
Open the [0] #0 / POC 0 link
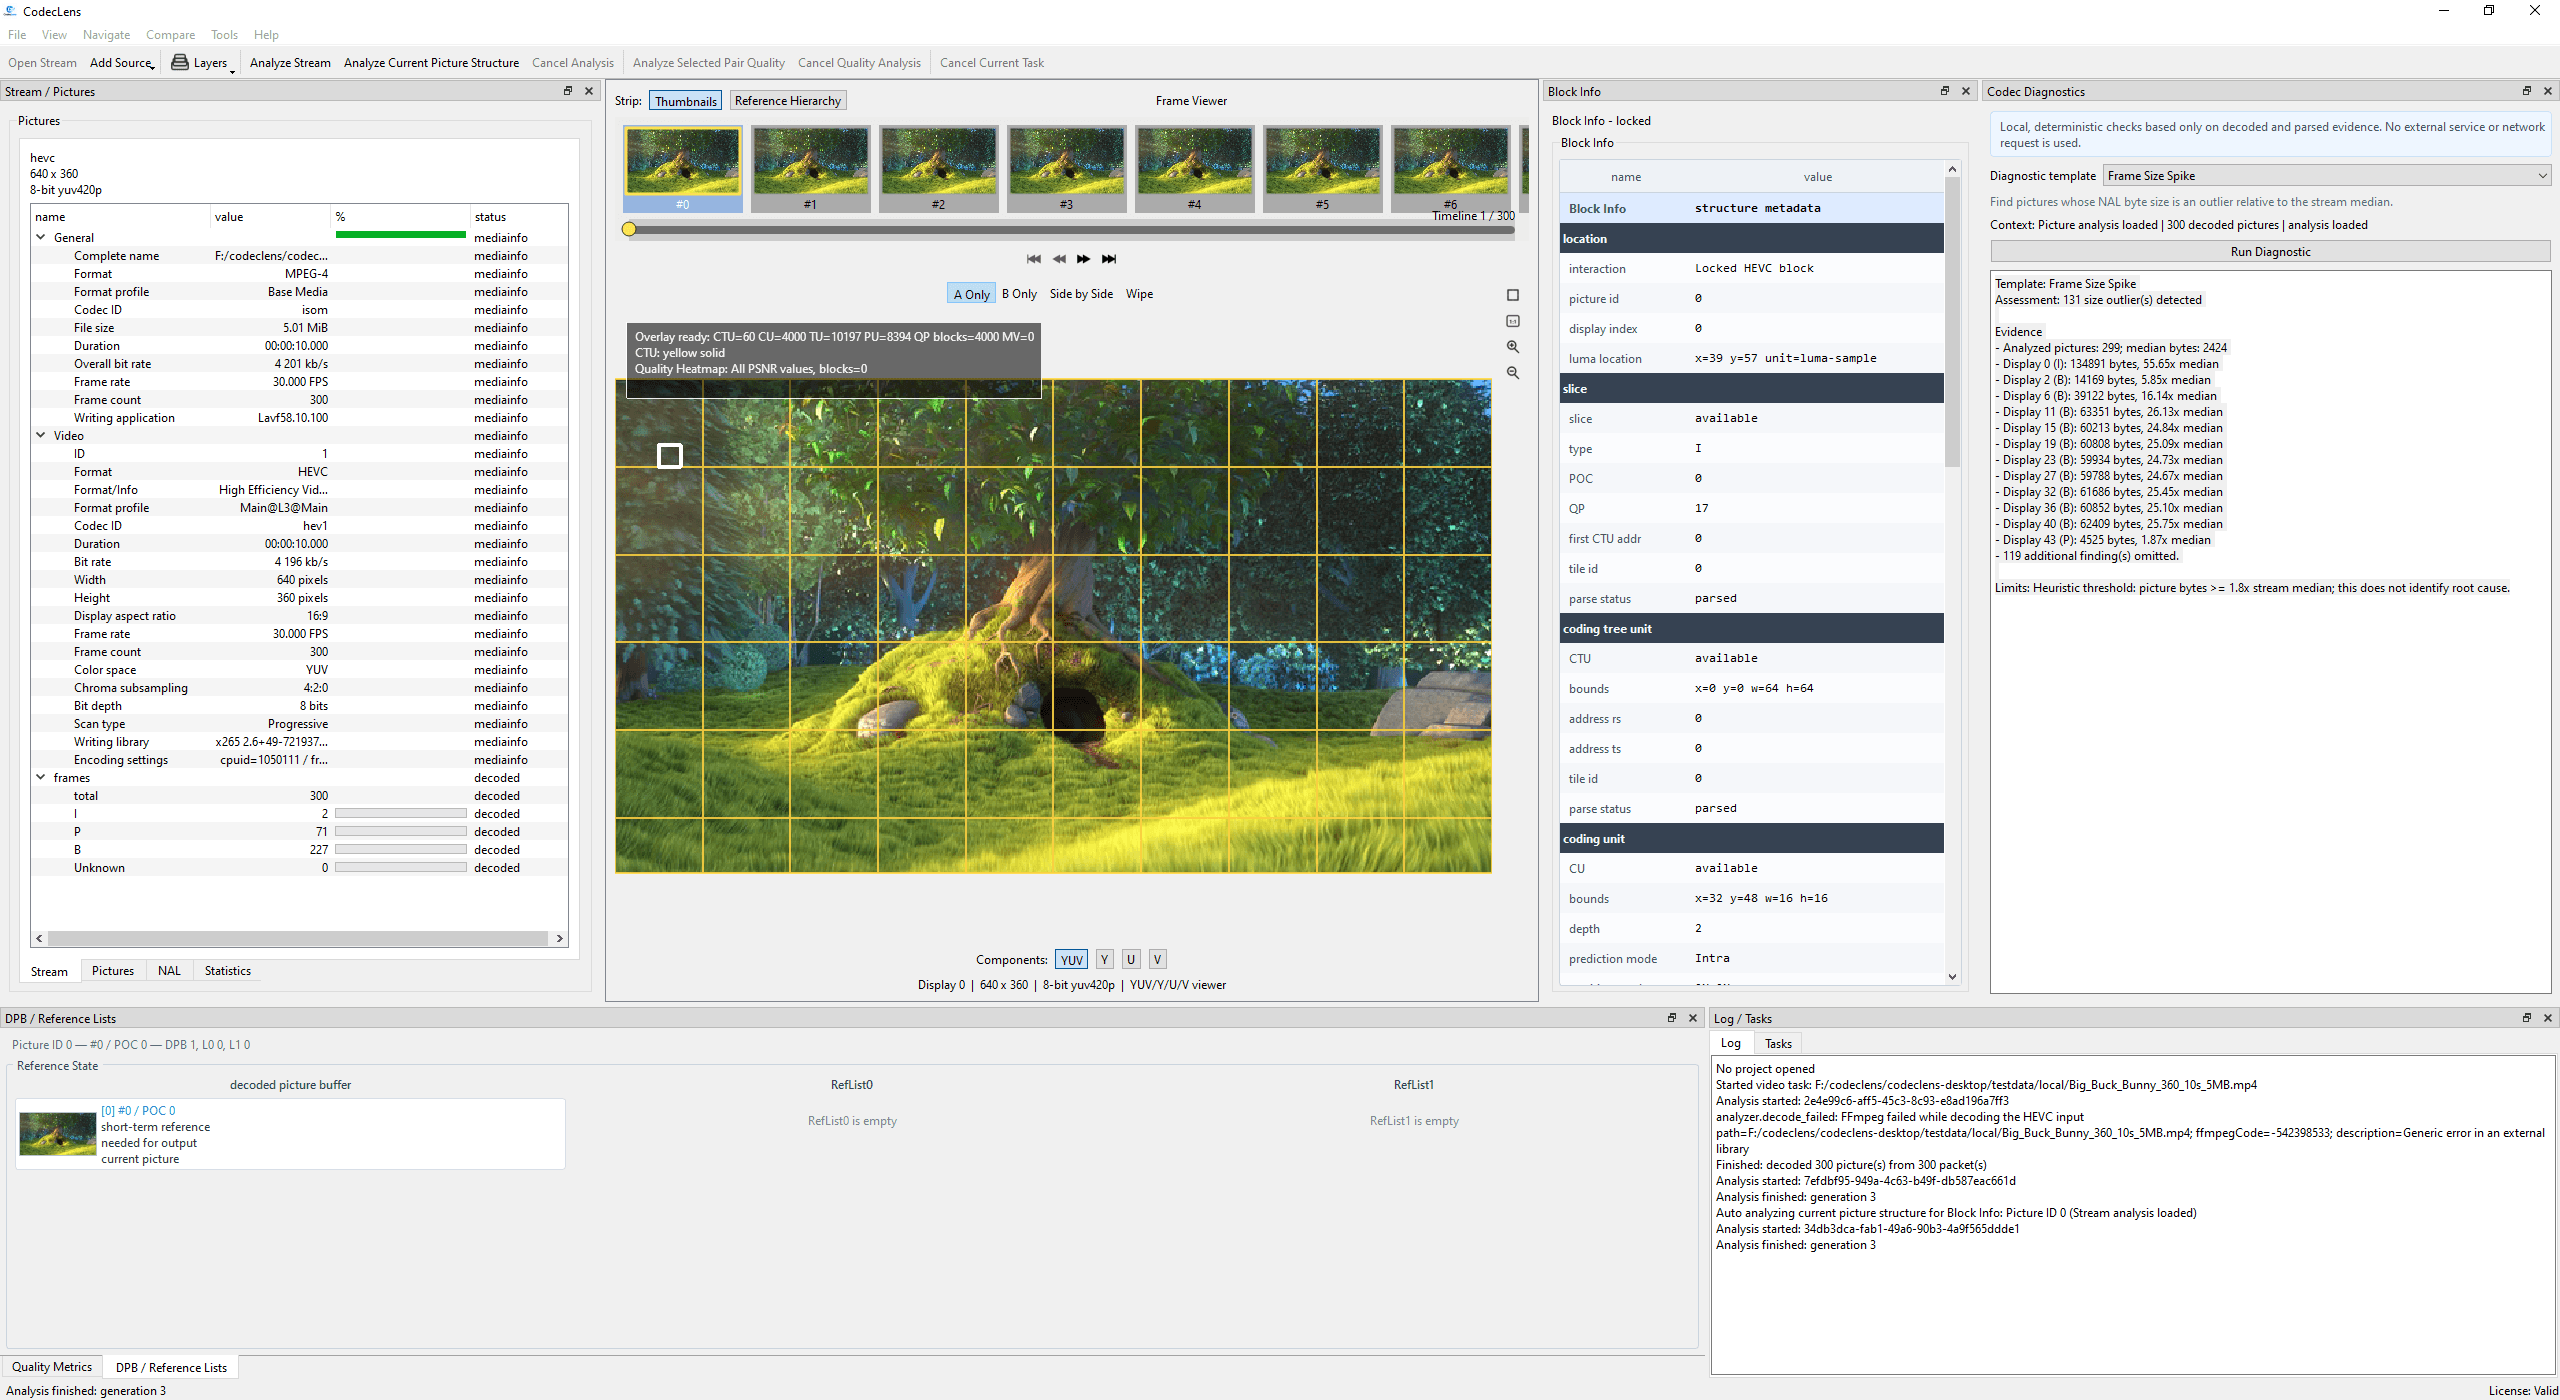tap(138, 1111)
